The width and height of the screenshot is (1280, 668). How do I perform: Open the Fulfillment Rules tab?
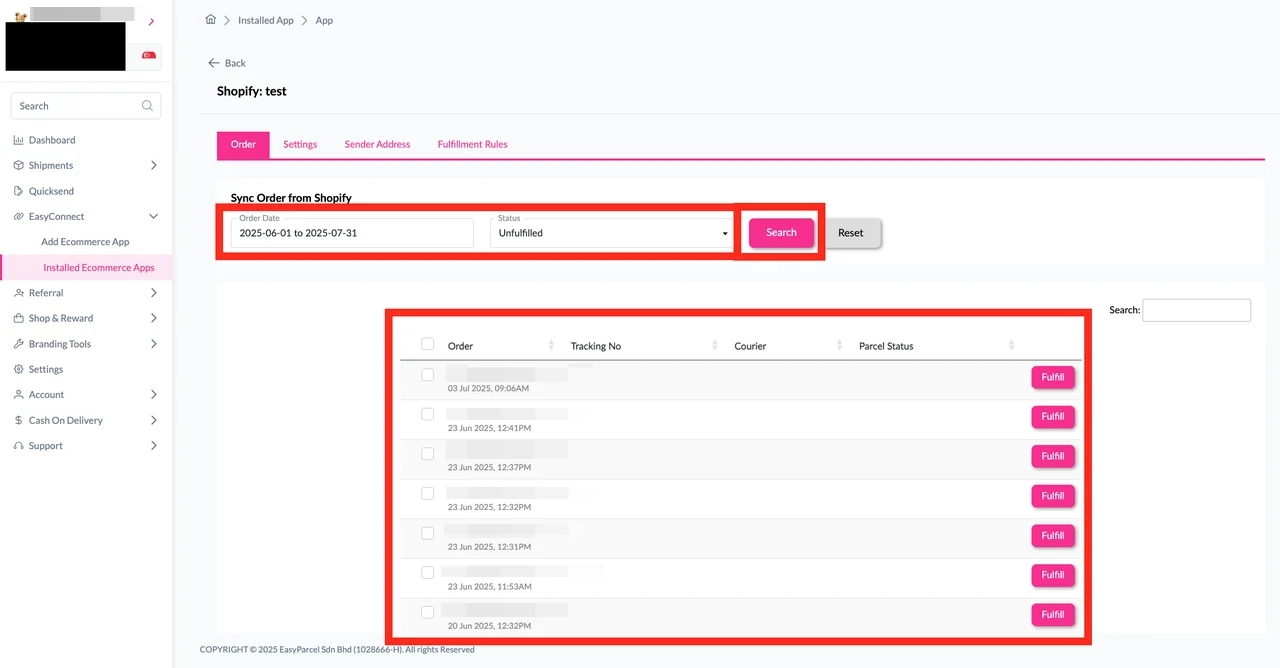tap(471, 144)
